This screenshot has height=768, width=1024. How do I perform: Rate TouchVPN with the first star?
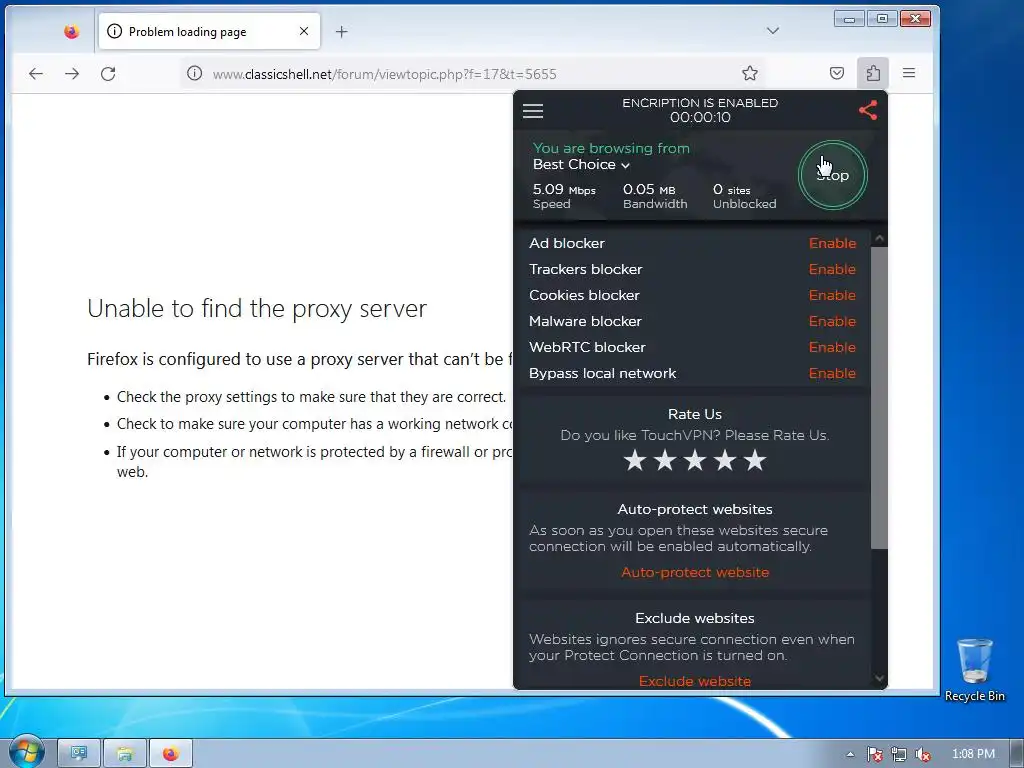click(635, 460)
